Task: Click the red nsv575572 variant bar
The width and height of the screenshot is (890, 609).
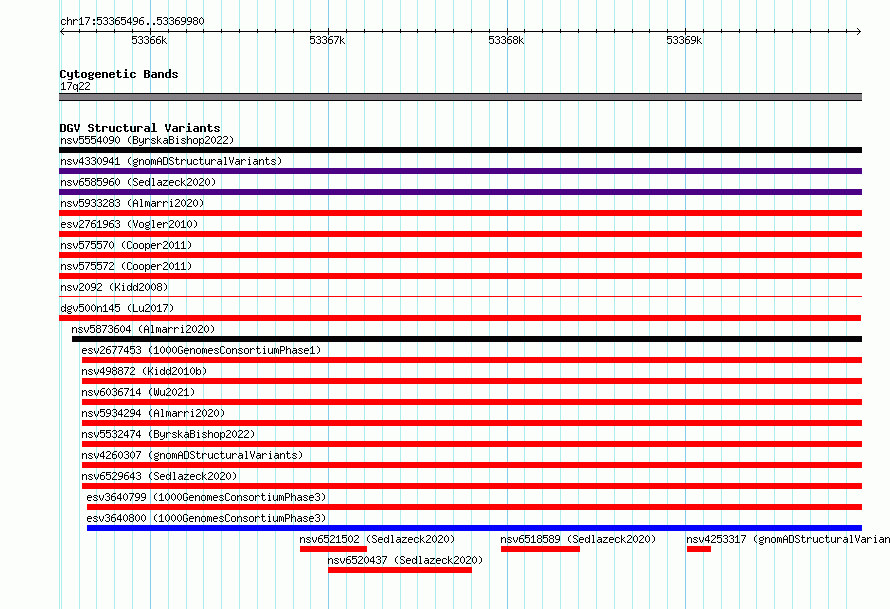Action: [x=460, y=276]
